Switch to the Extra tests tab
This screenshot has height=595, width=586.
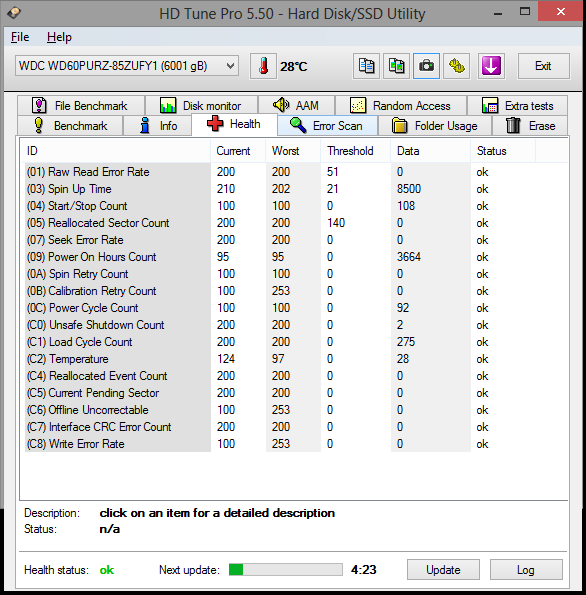pyautogui.click(x=518, y=105)
